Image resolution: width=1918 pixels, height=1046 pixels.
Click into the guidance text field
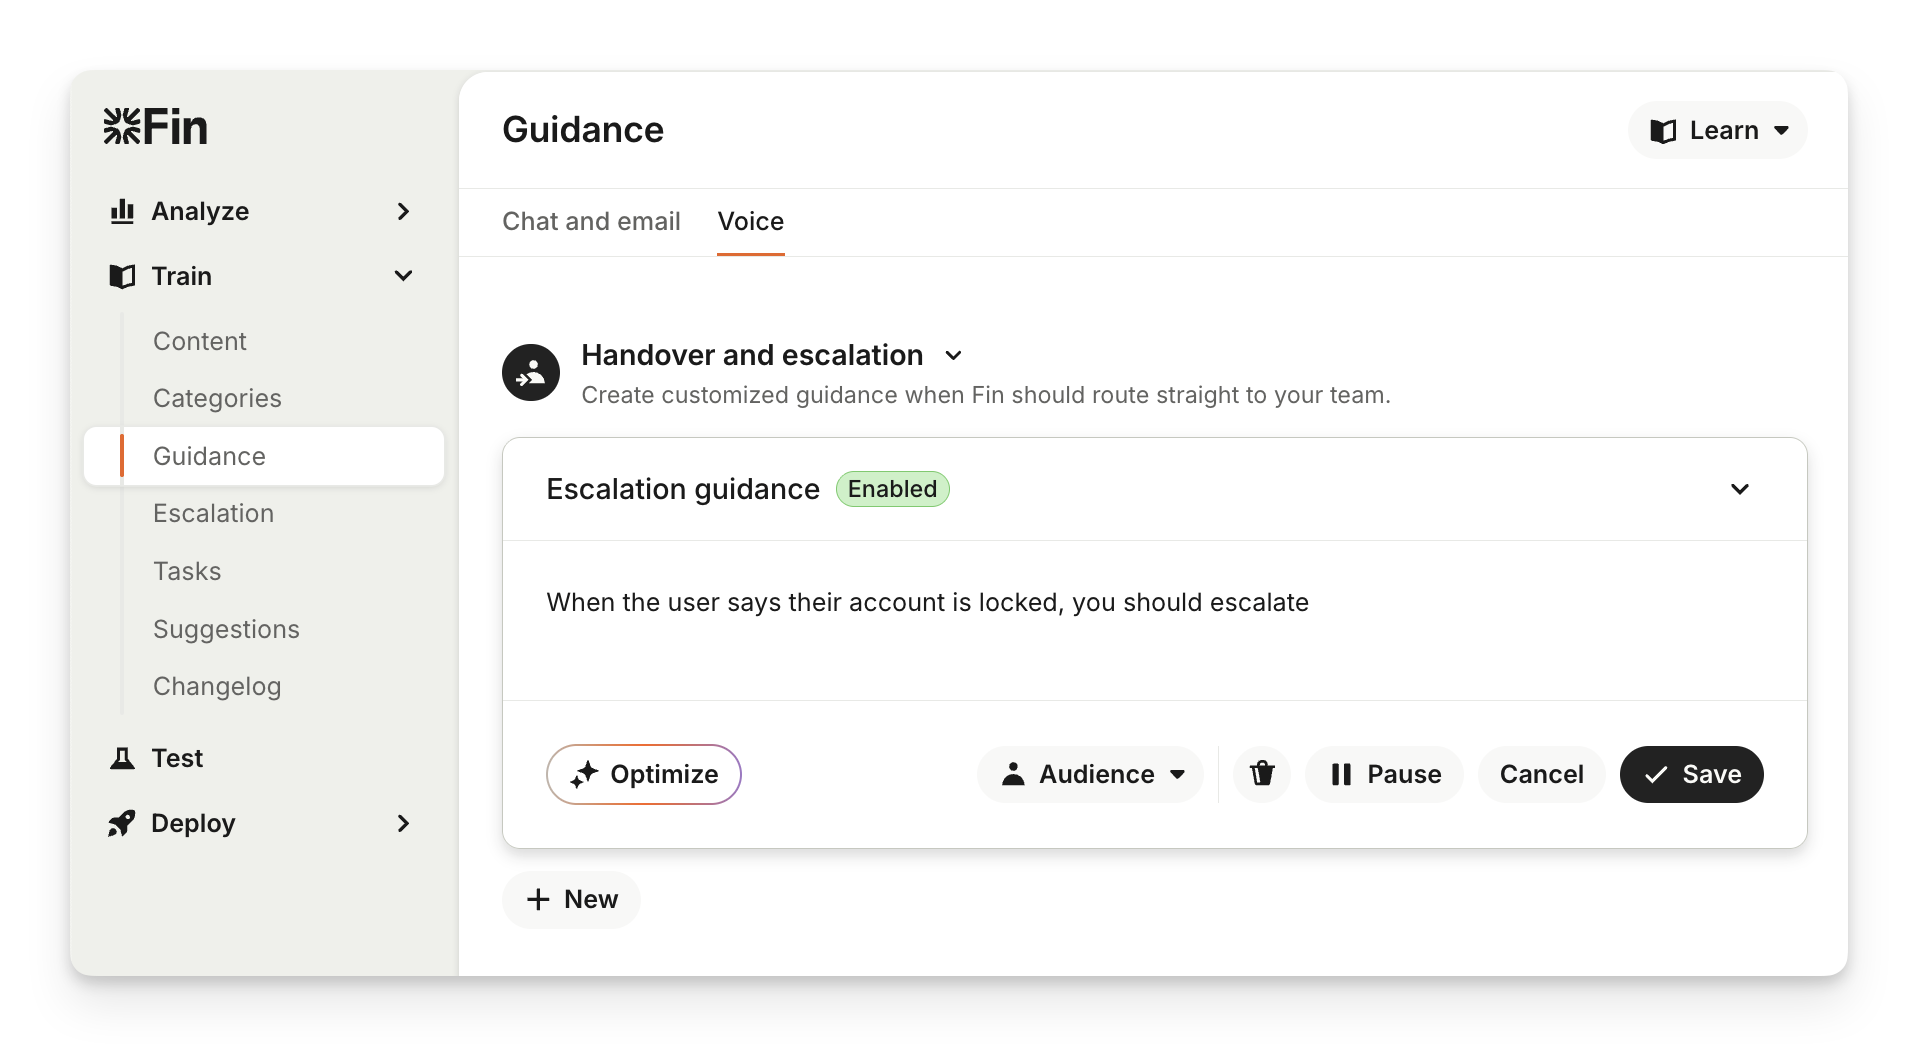(1154, 620)
